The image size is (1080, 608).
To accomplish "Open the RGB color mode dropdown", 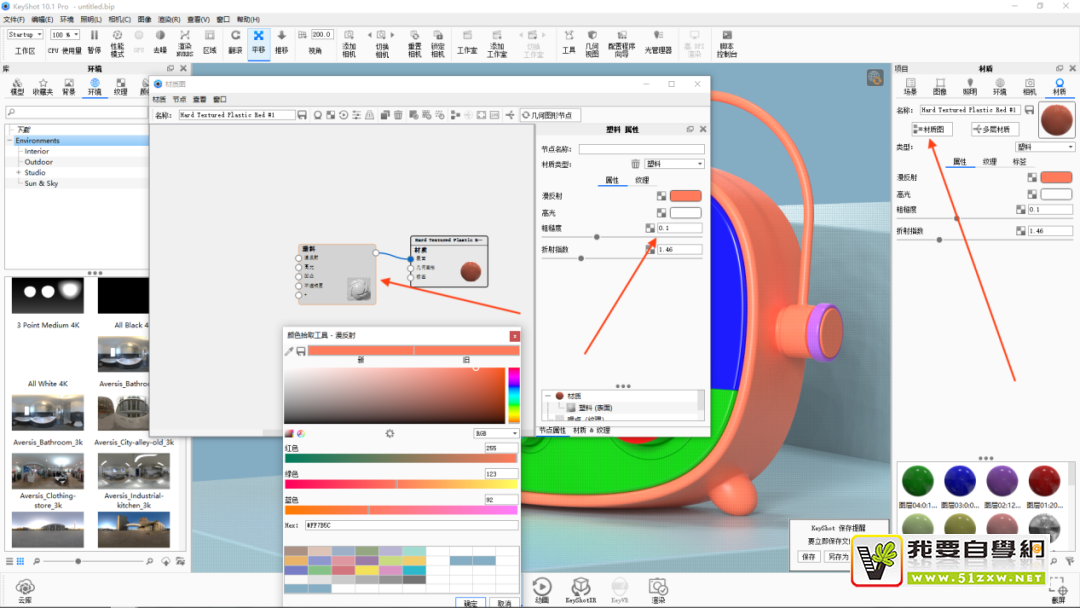I will point(495,433).
